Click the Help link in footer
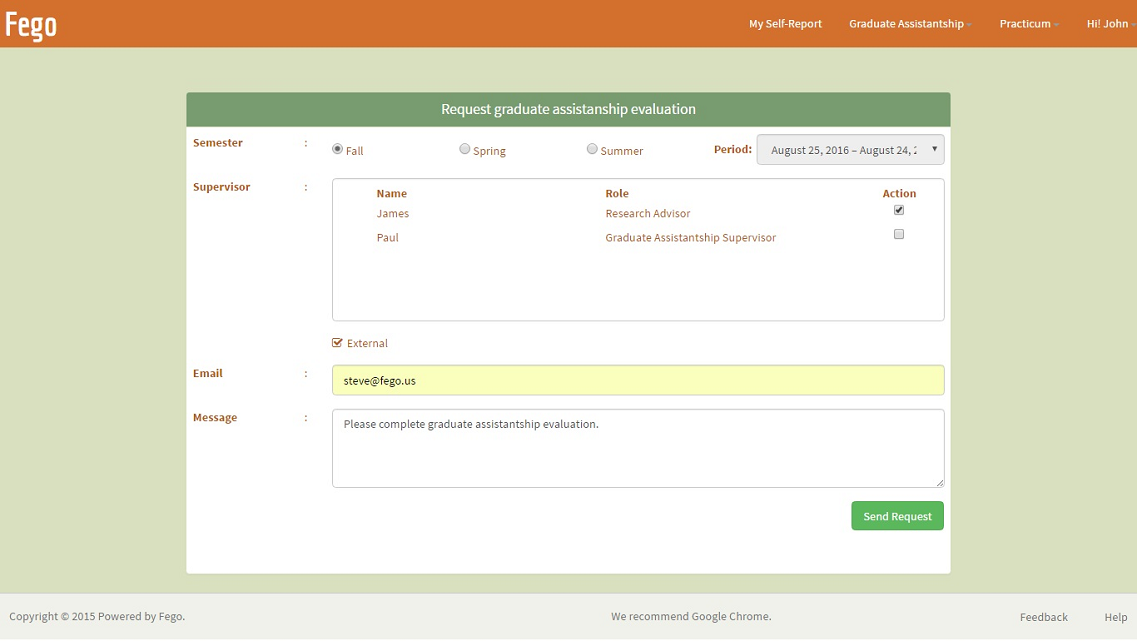Screen dimensions: 1137x641 [1115, 617]
